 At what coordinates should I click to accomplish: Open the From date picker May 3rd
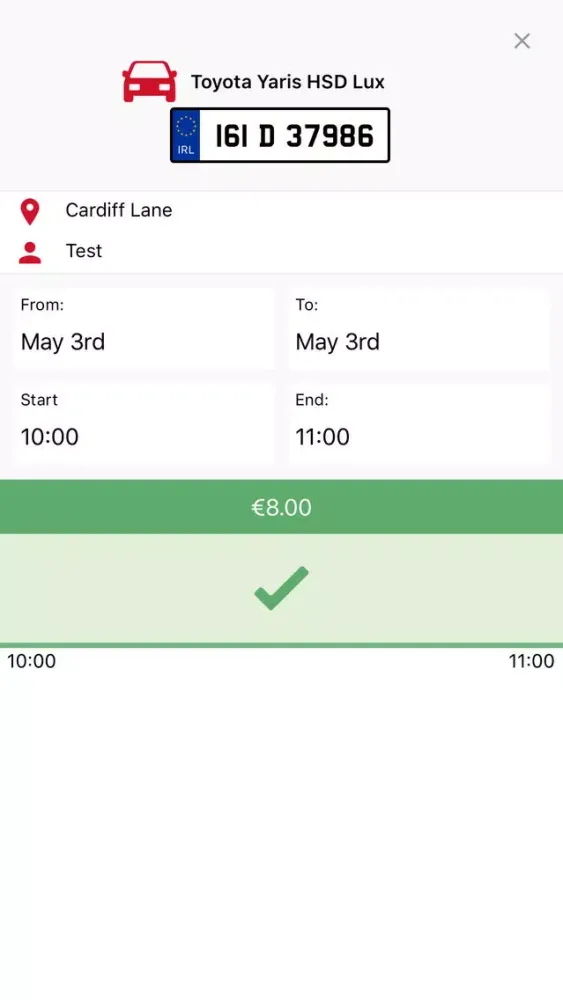click(x=143, y=329)
